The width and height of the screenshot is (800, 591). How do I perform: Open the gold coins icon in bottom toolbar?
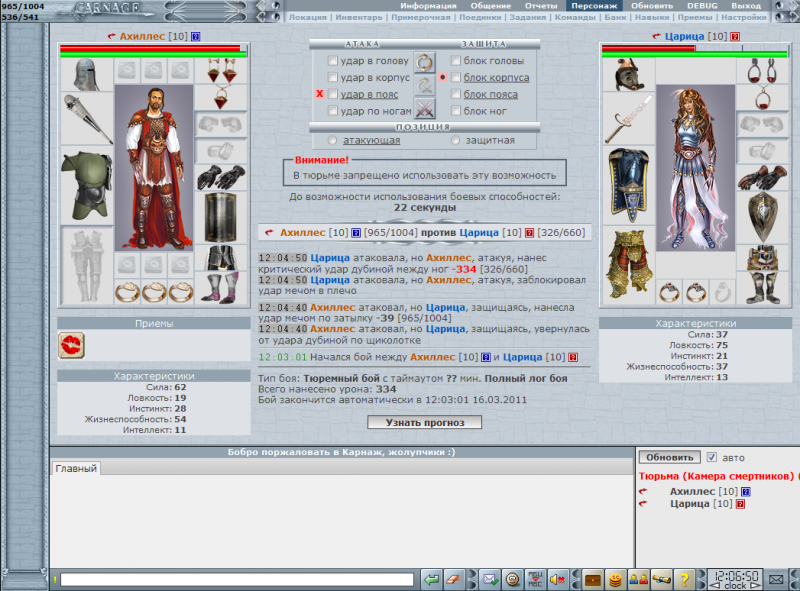[x=614, y=579]
